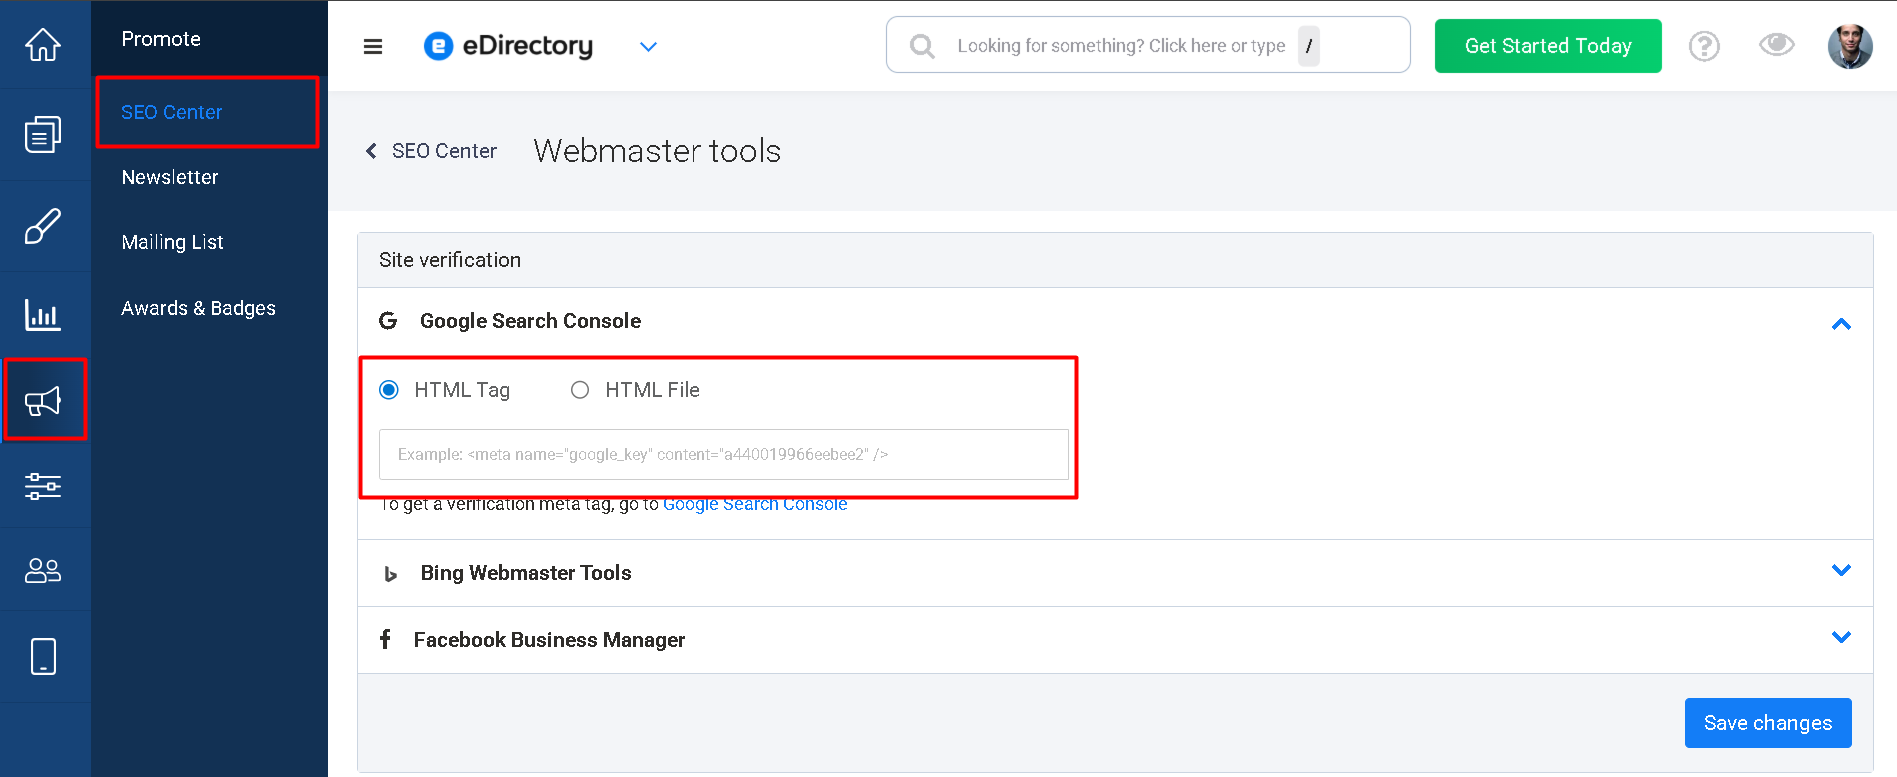Collapse the Google Search Console section
Viewport: 1897px width, 777px height.
pos(1841,323)
